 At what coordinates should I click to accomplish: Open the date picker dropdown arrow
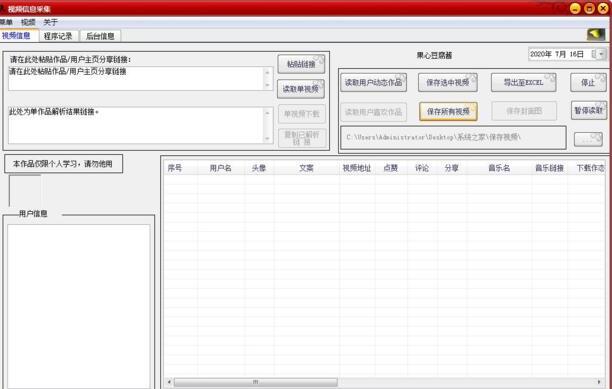tap(601, 54)
